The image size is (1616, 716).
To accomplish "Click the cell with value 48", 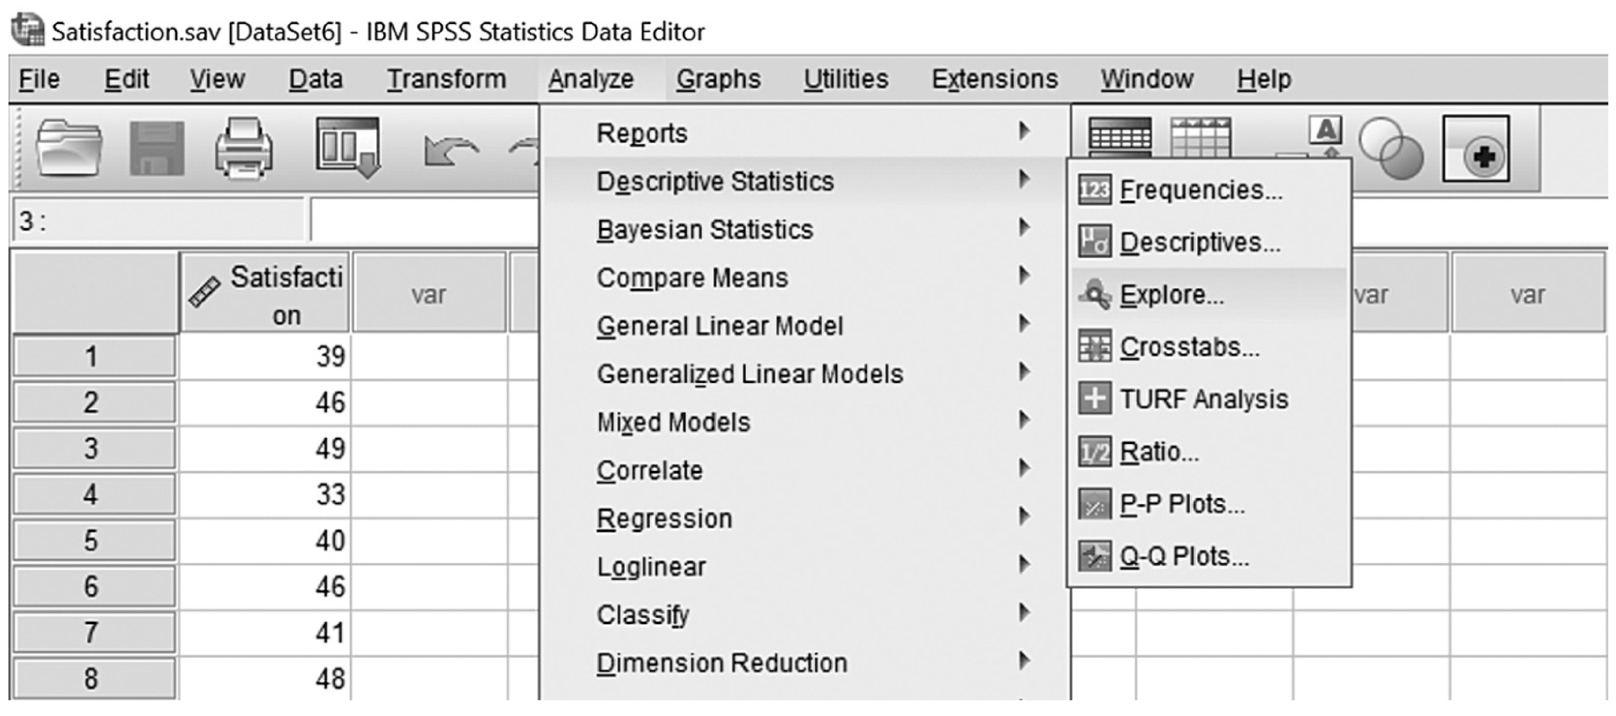I will [265, 678].
